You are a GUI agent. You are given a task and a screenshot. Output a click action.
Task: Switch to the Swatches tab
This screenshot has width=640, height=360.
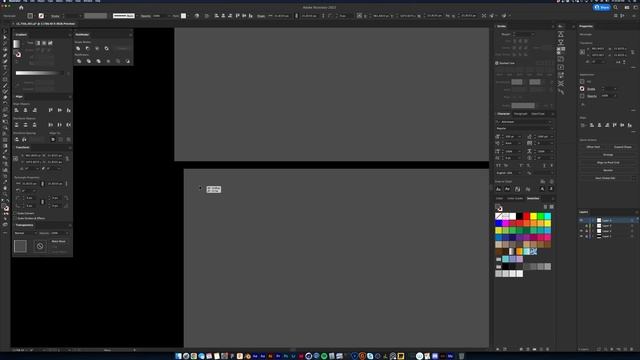533,198
